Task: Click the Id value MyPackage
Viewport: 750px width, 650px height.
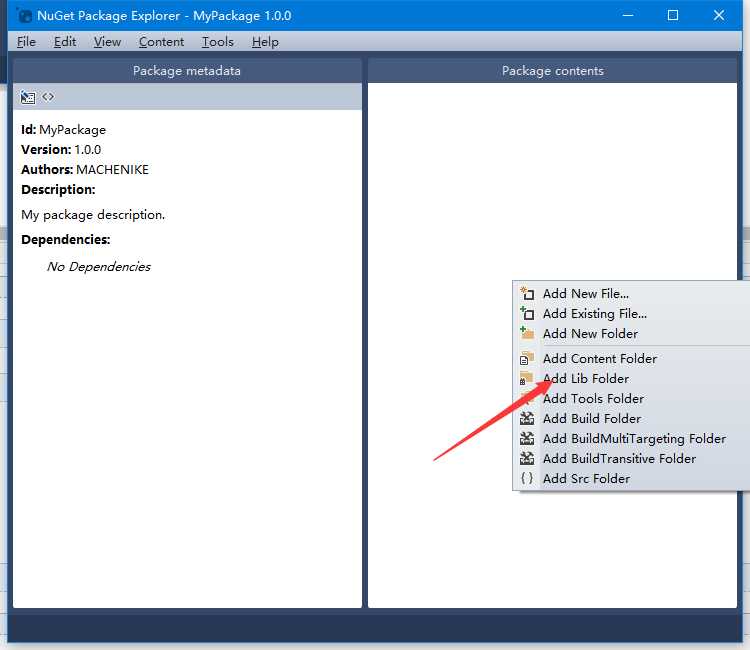Action: pyautogui.click(x=72, y=130)
